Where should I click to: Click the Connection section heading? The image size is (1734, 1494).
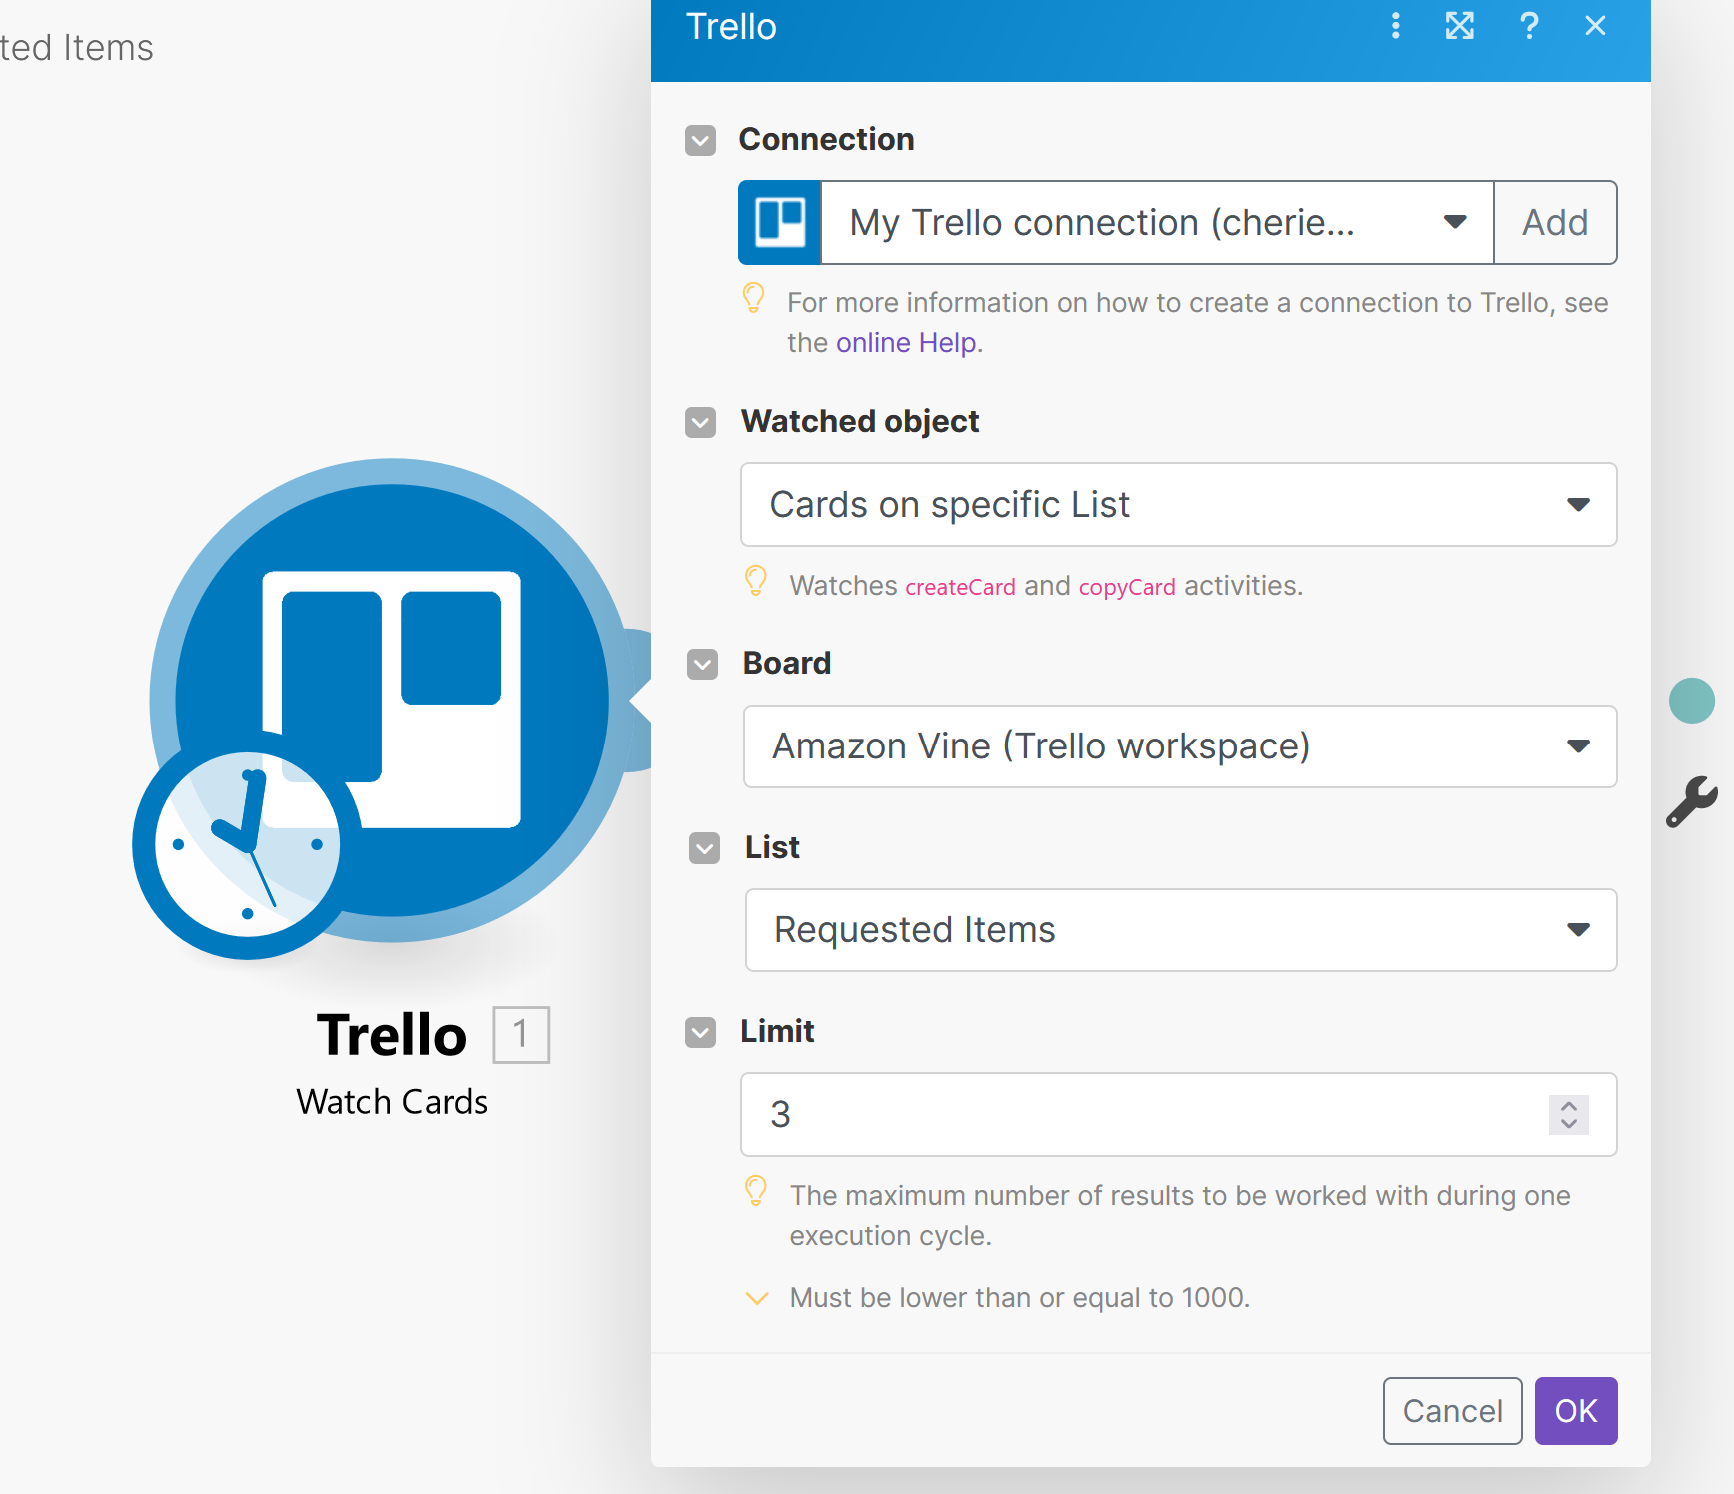pyautogui.click(x=826, y=139)
